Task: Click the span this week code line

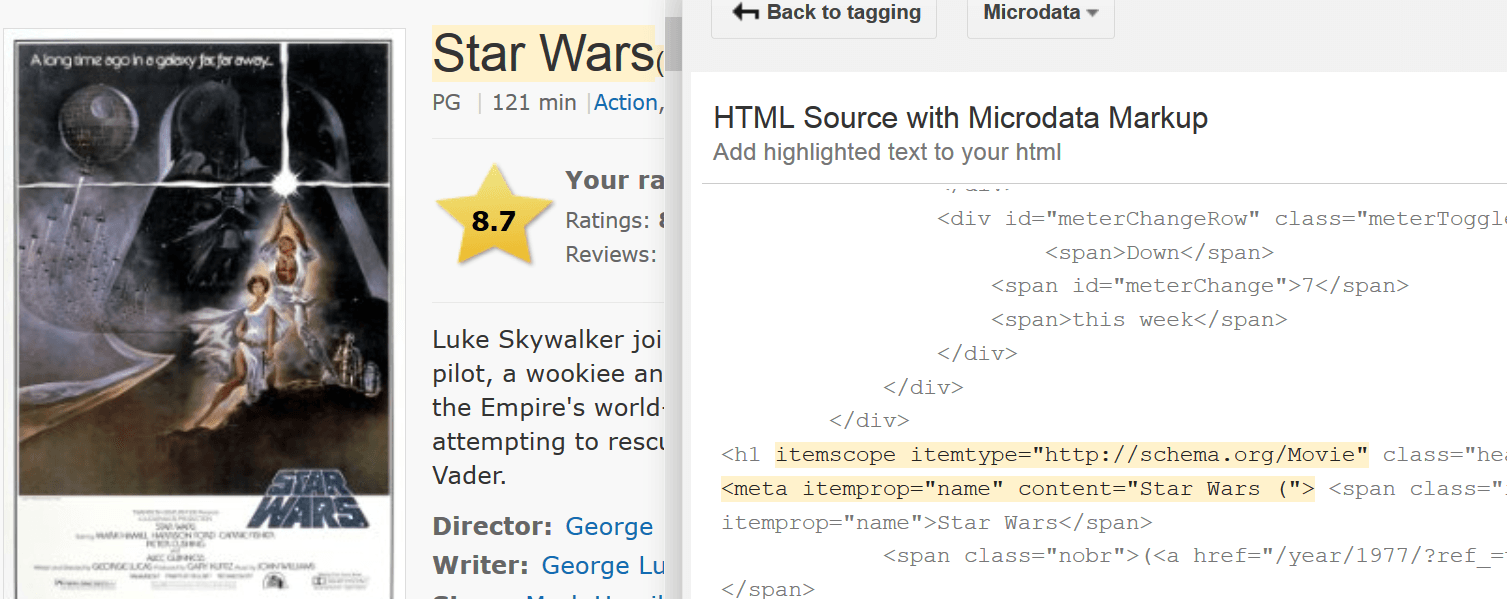Action: coord(1139,320)
